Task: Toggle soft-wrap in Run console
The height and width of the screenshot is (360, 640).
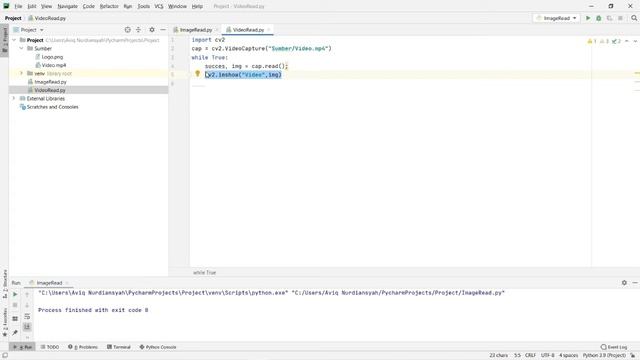Action: coord(27,316)
